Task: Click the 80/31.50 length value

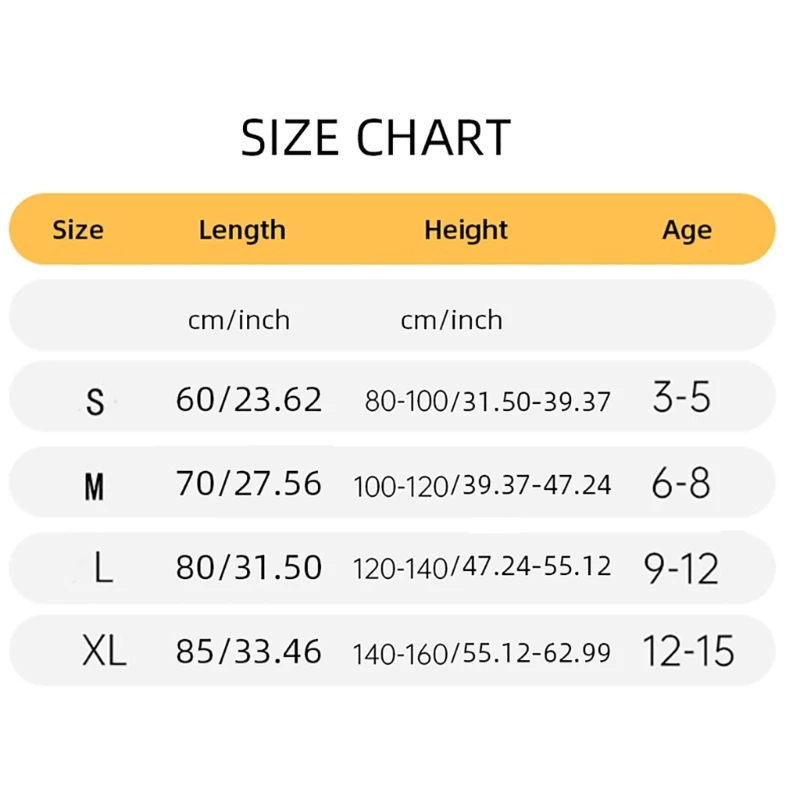Action: [249, 567]
